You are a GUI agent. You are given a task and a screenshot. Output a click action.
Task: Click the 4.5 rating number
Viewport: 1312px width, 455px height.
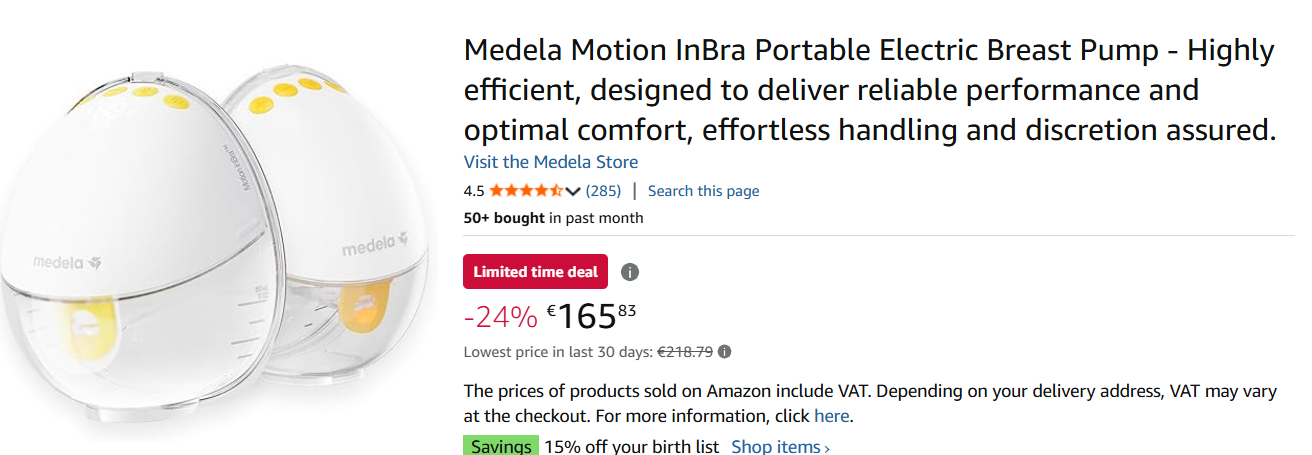474,191
